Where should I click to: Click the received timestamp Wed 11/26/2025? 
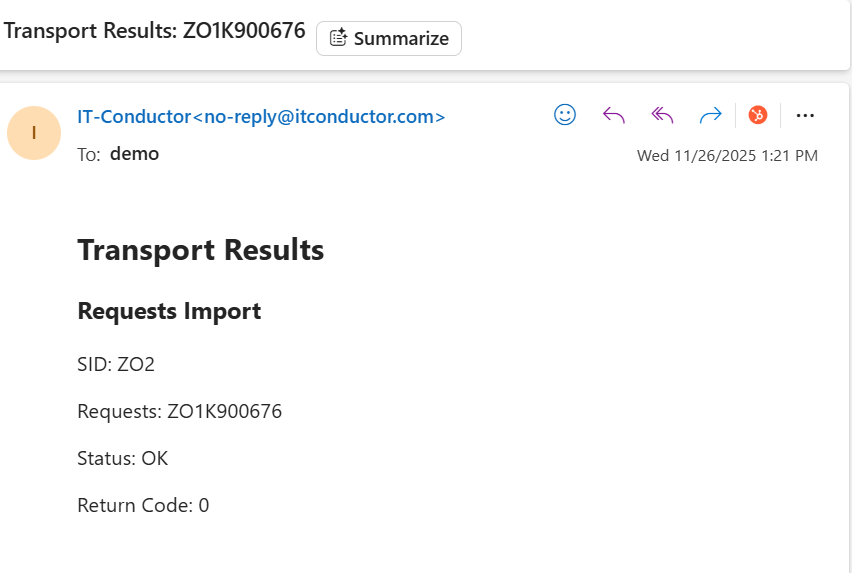(727, 155)
